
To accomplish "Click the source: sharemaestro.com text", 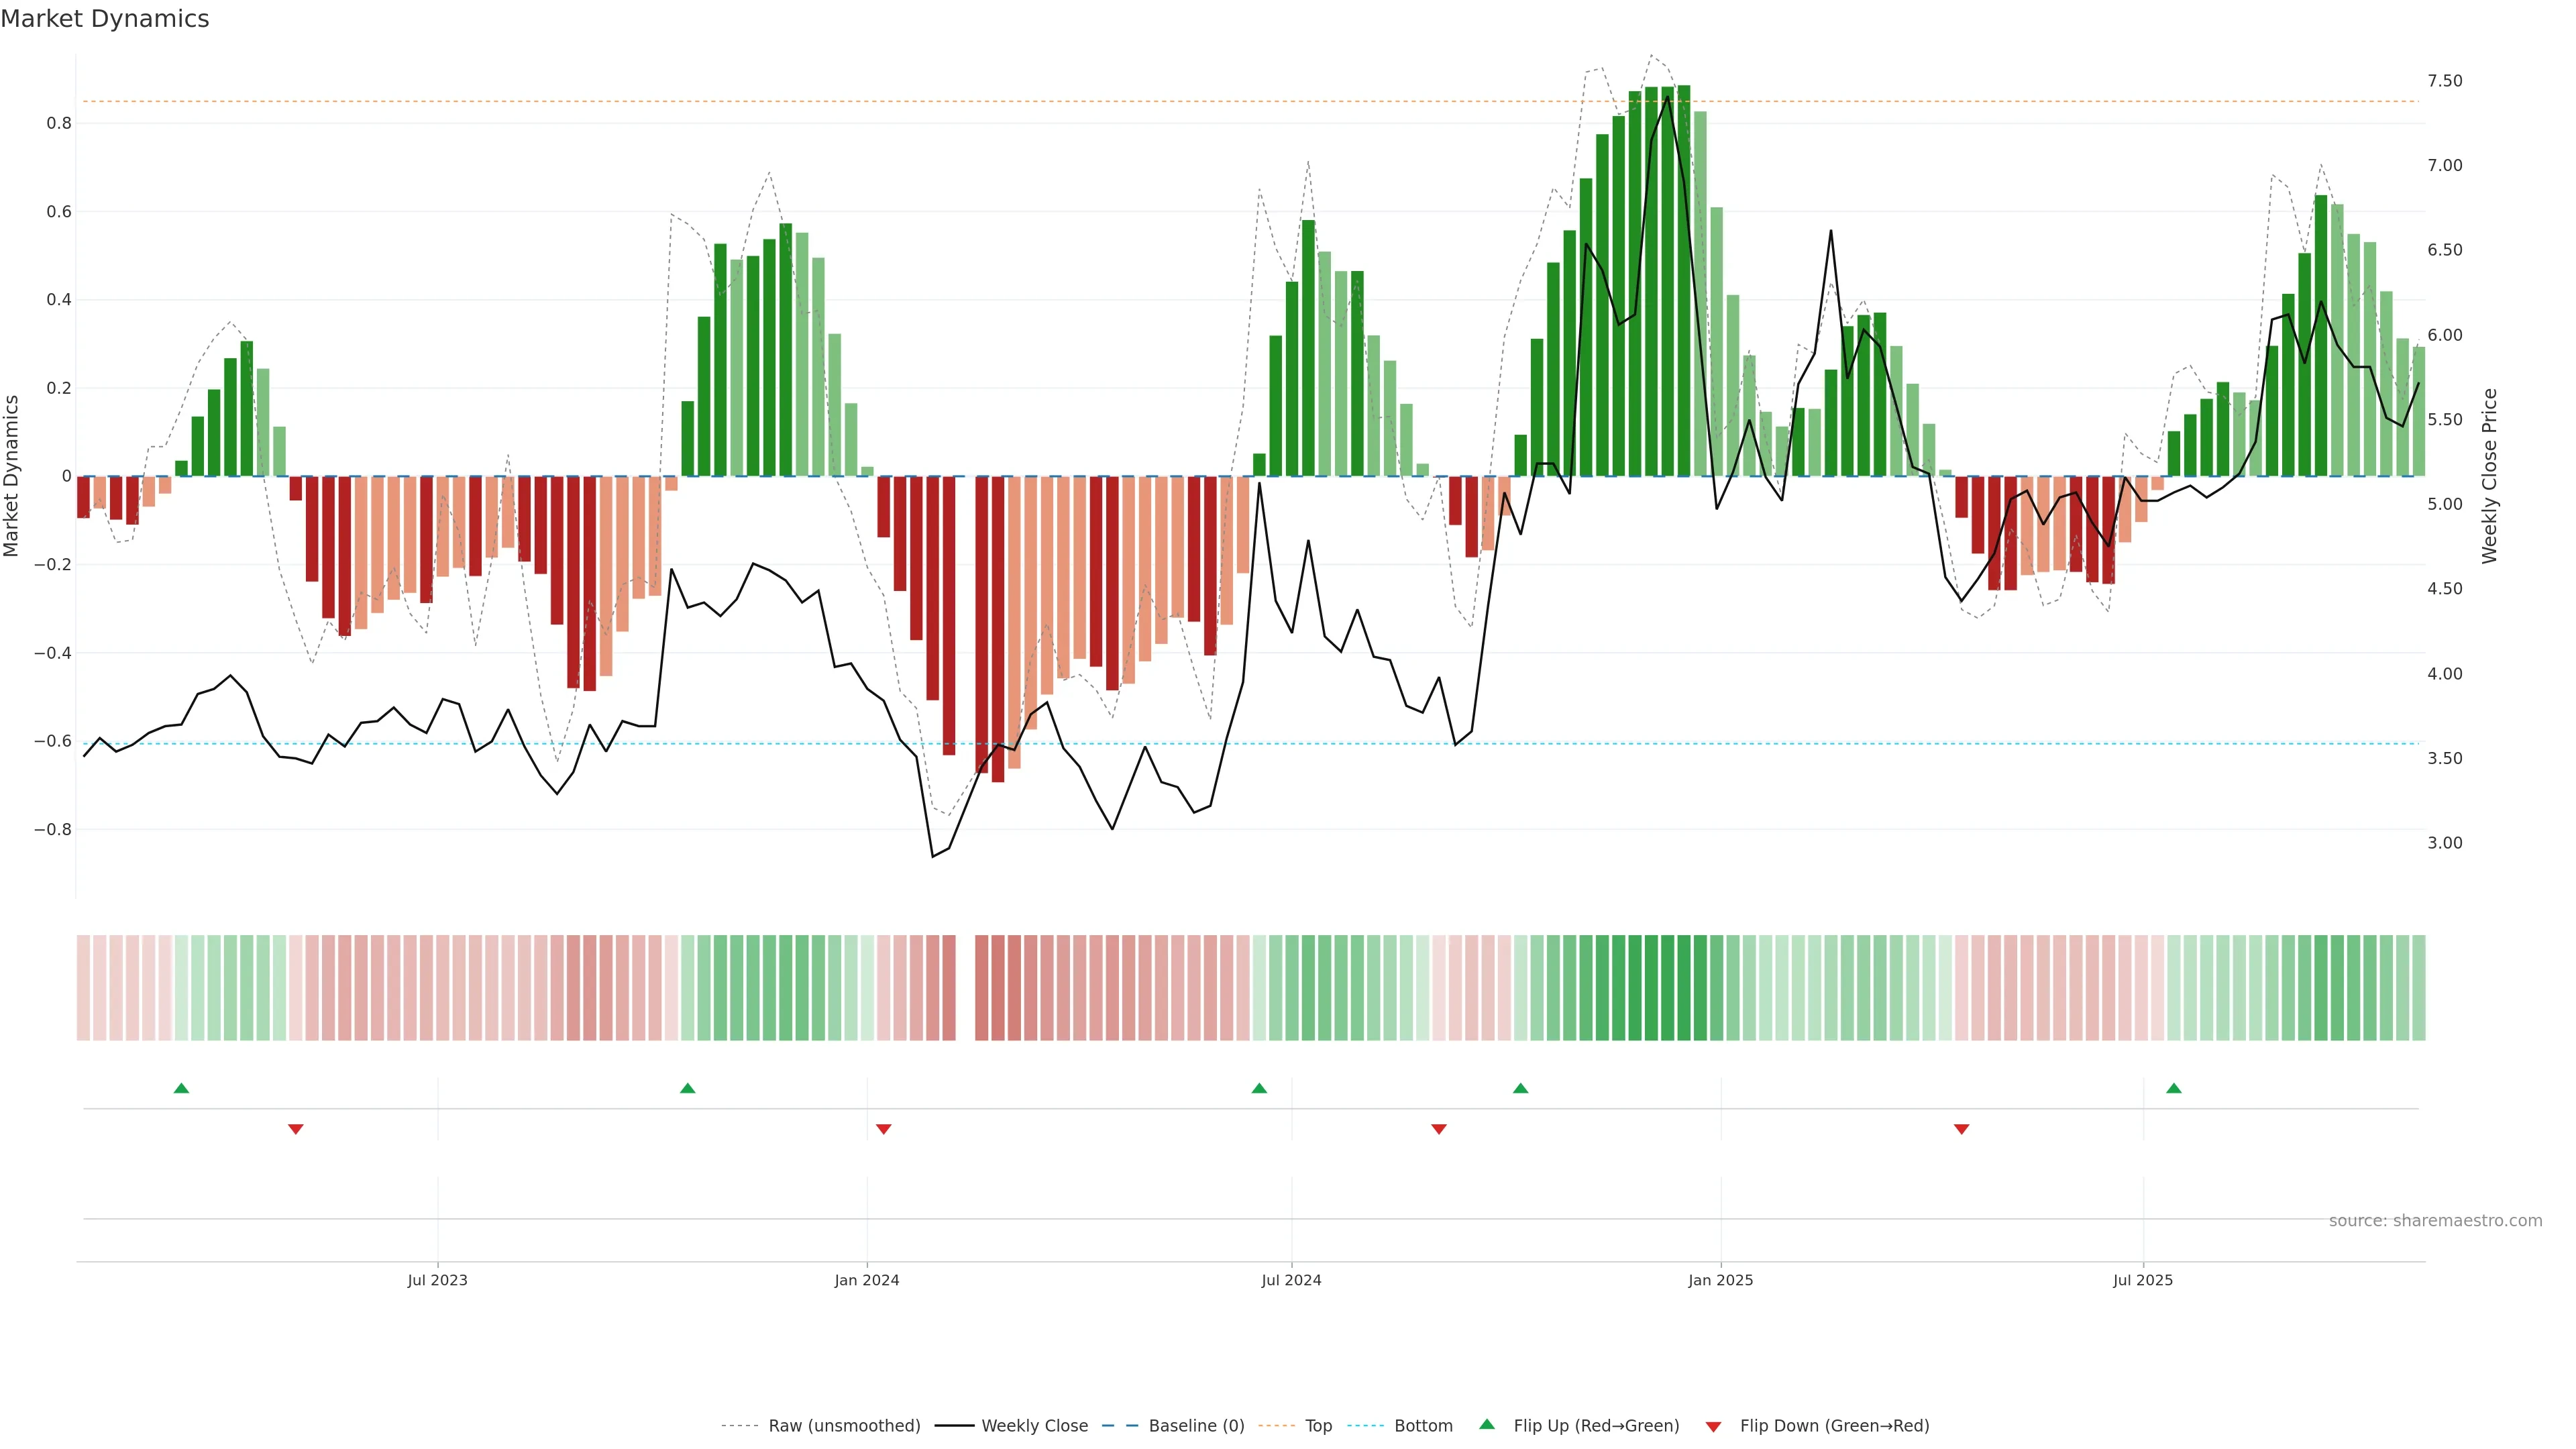I will (2435, 1220).
